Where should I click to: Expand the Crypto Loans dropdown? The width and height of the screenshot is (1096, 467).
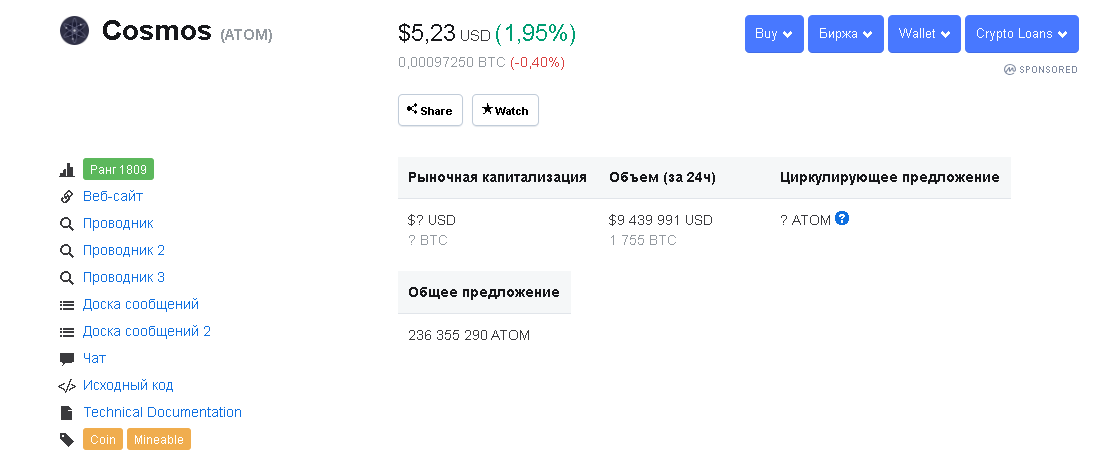click(x=1021, y=34)
